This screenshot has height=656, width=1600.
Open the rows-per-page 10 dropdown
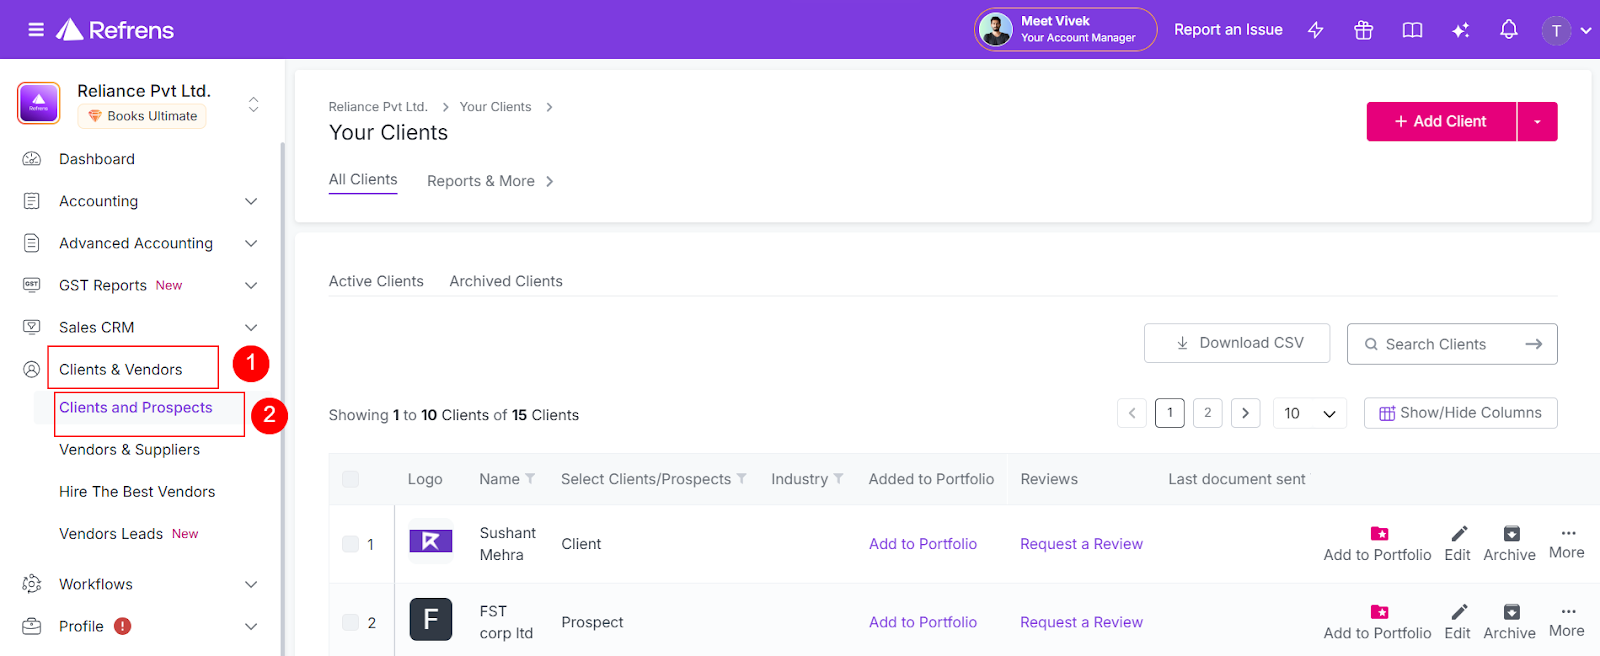[1310, 413]
